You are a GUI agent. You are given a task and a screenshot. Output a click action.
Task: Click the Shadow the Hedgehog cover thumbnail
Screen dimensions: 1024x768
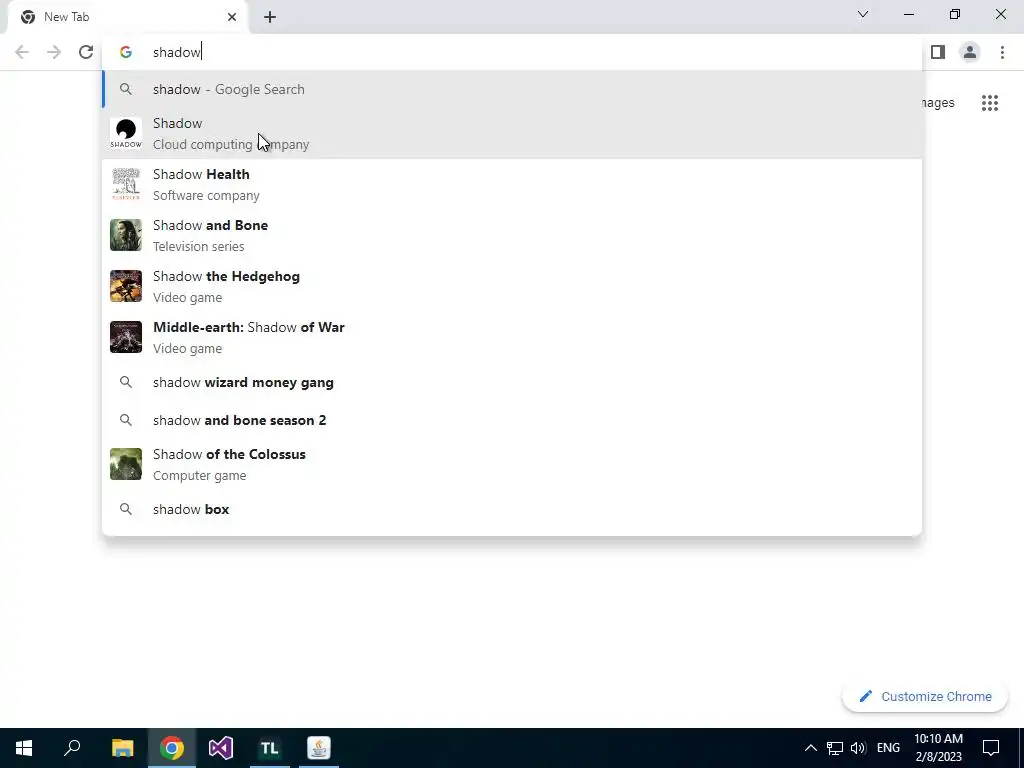[126, 286]
